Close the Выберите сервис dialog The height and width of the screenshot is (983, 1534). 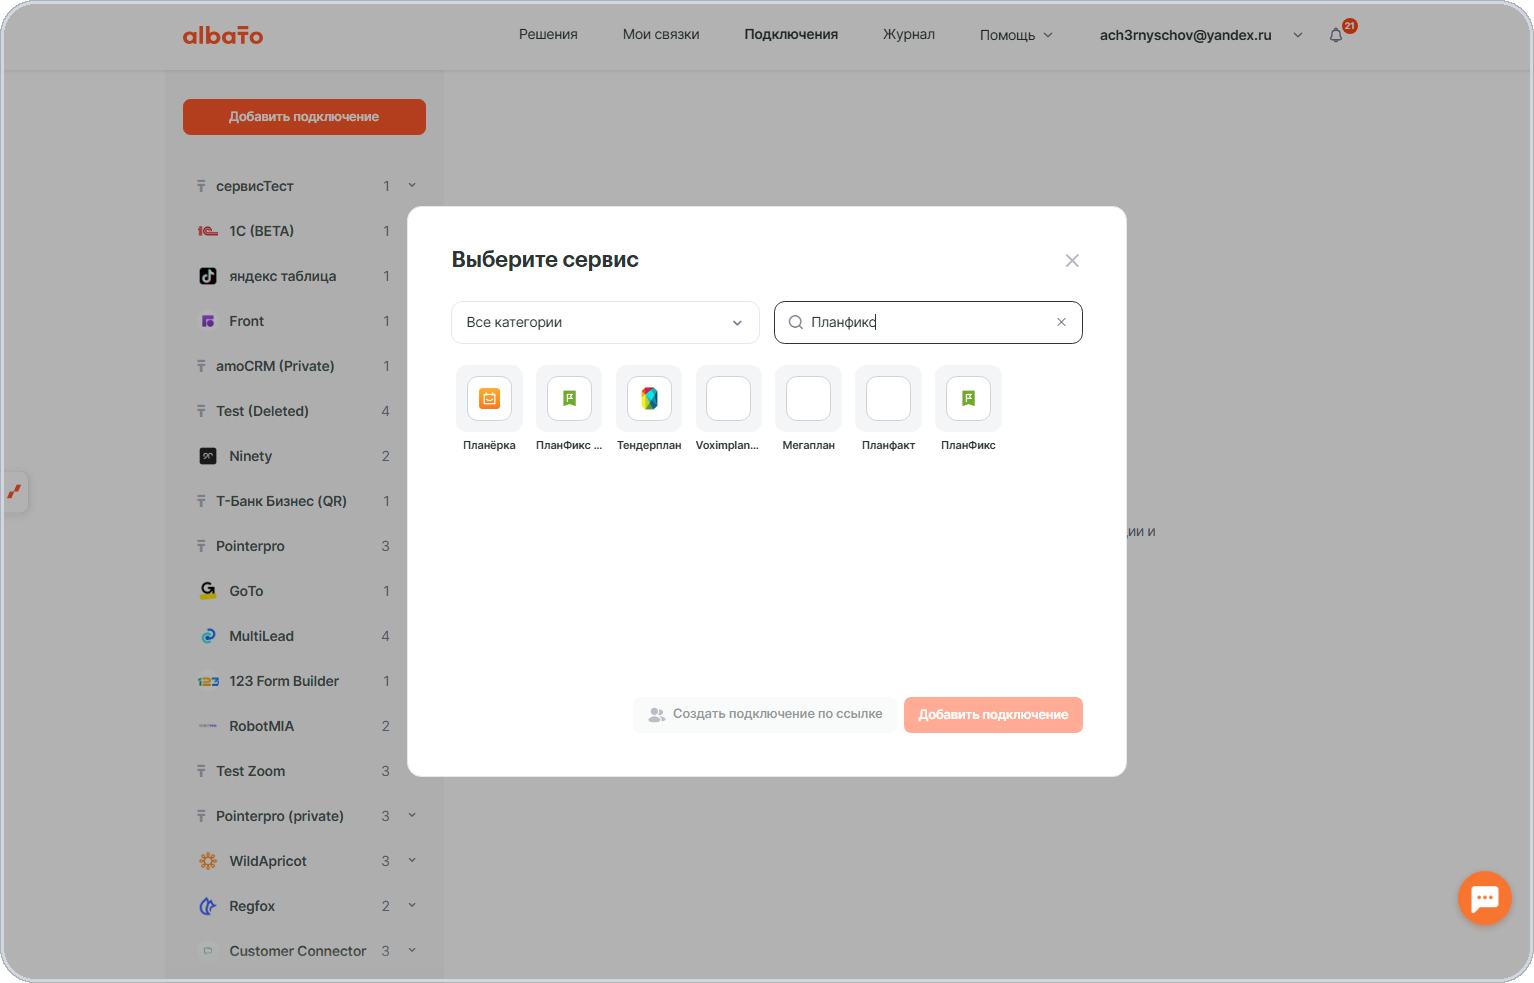[x=1072, y=260]
